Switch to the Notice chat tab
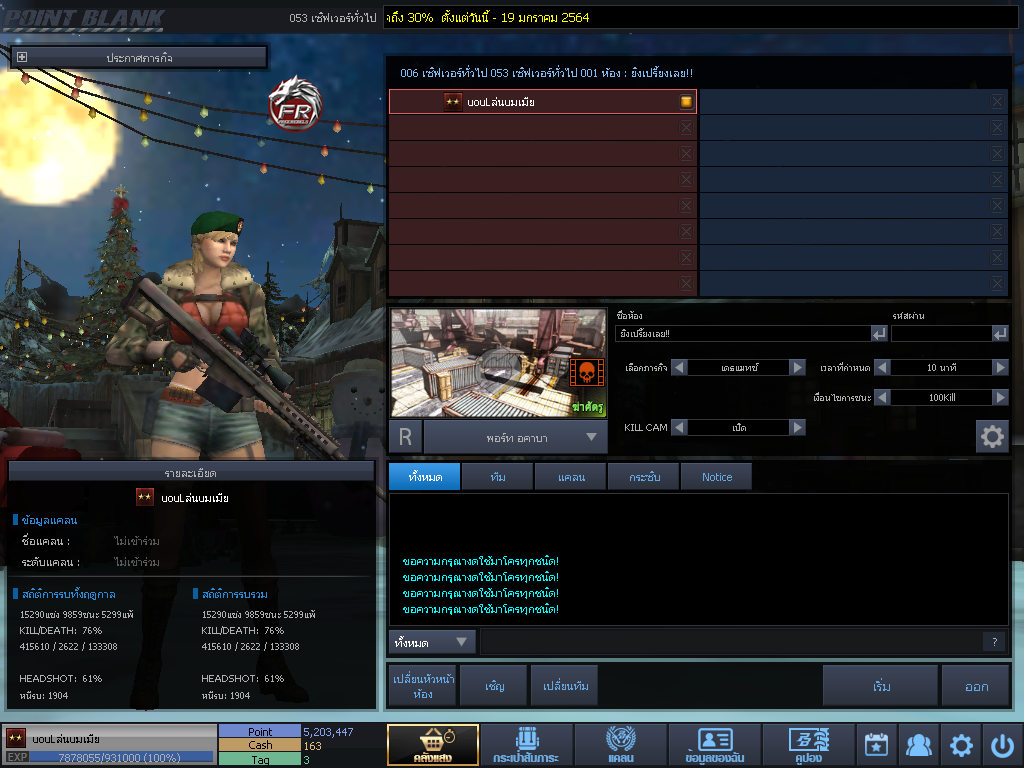This screenshot has height=768, width=1024. (716, 477)
